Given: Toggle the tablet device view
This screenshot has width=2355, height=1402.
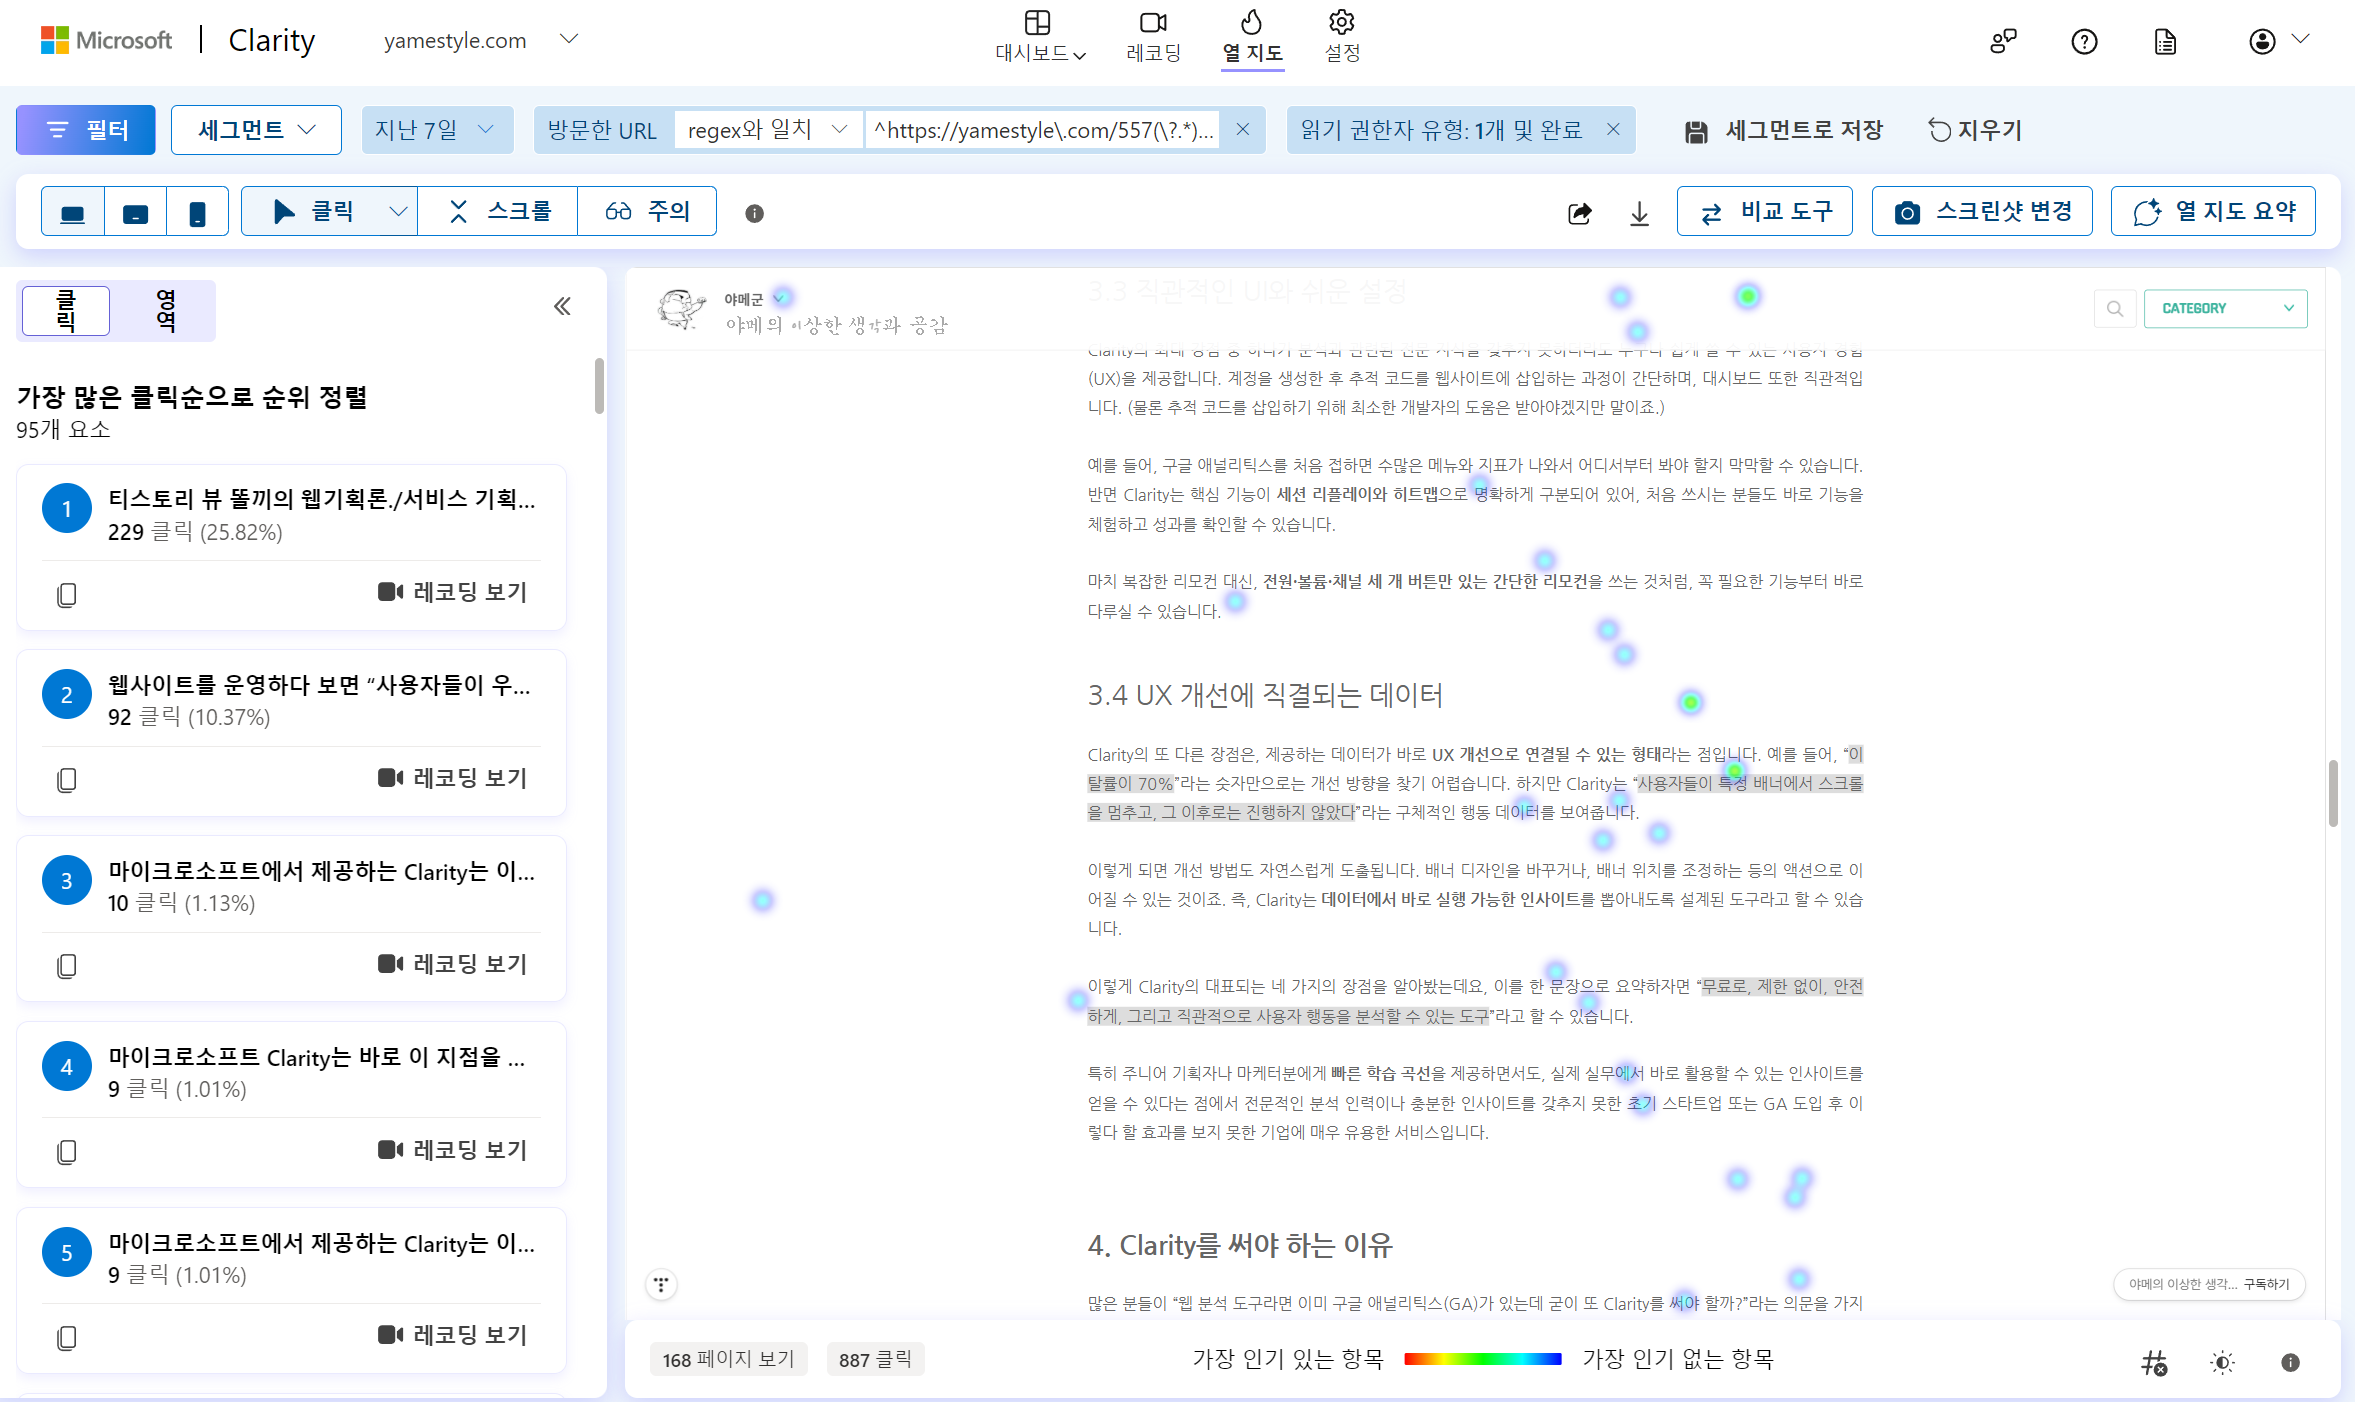Looking at the screenshot, I should [x=135, y=212].
